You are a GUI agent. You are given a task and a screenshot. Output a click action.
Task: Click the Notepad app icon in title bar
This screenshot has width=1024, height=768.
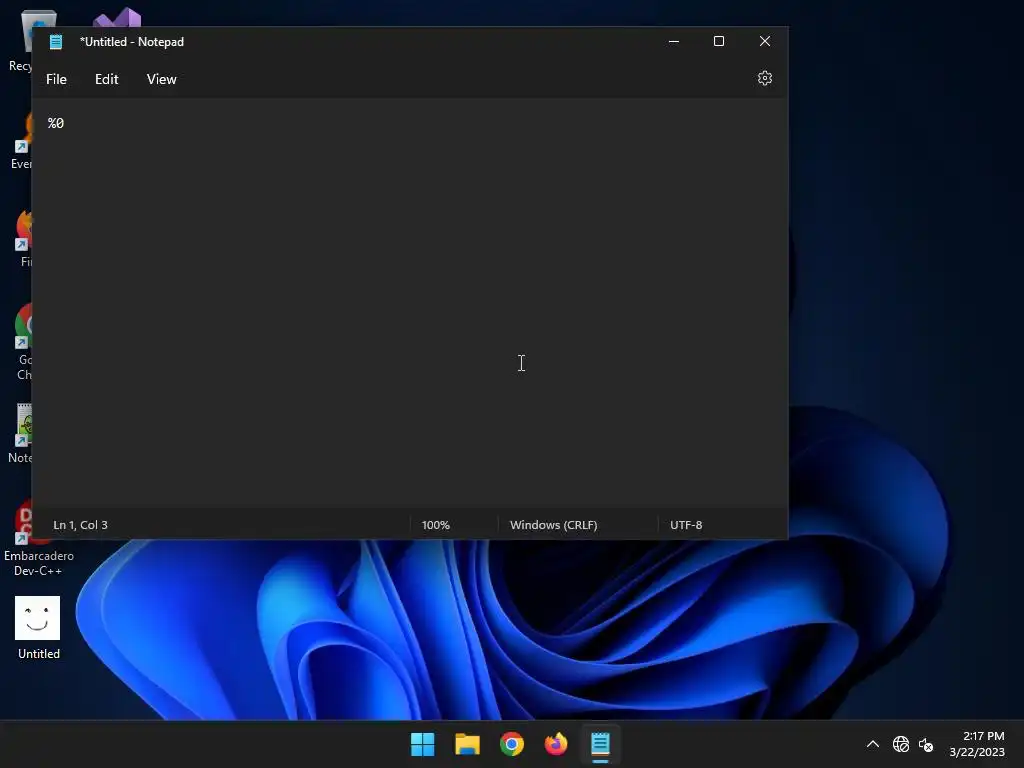(56, 42)
